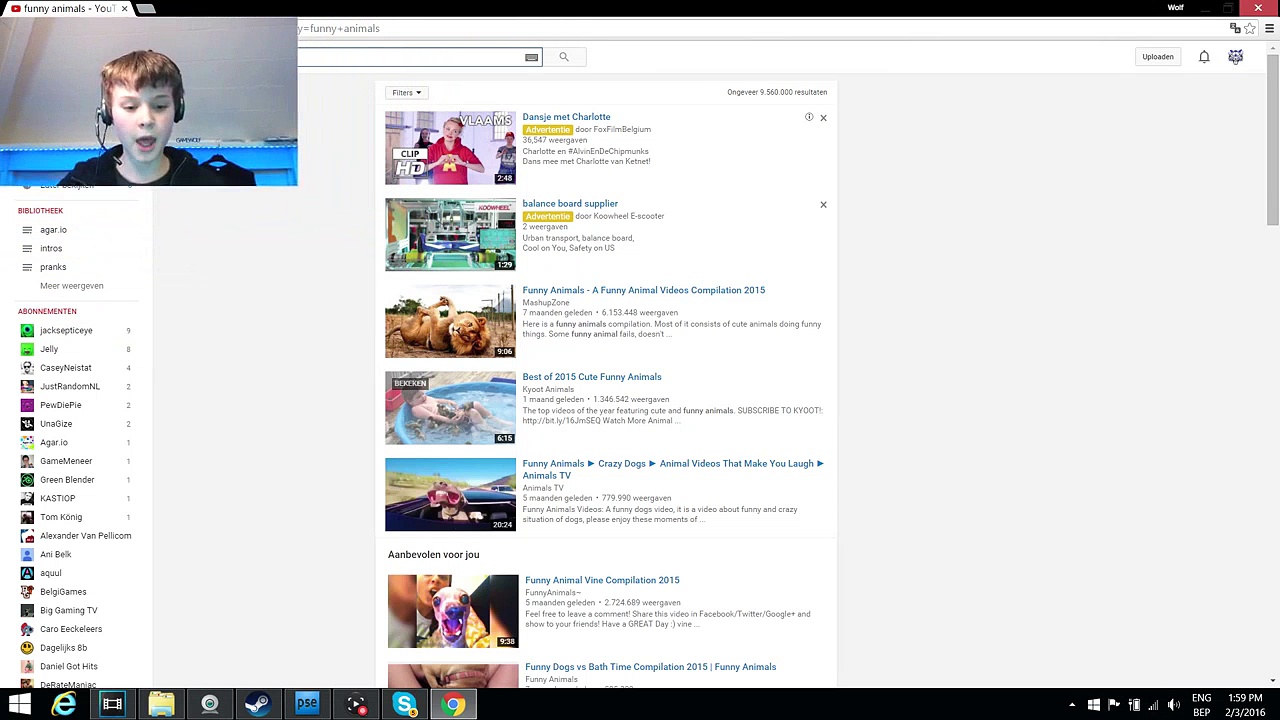Click the Uploaden button

(x=1158, y=57)
